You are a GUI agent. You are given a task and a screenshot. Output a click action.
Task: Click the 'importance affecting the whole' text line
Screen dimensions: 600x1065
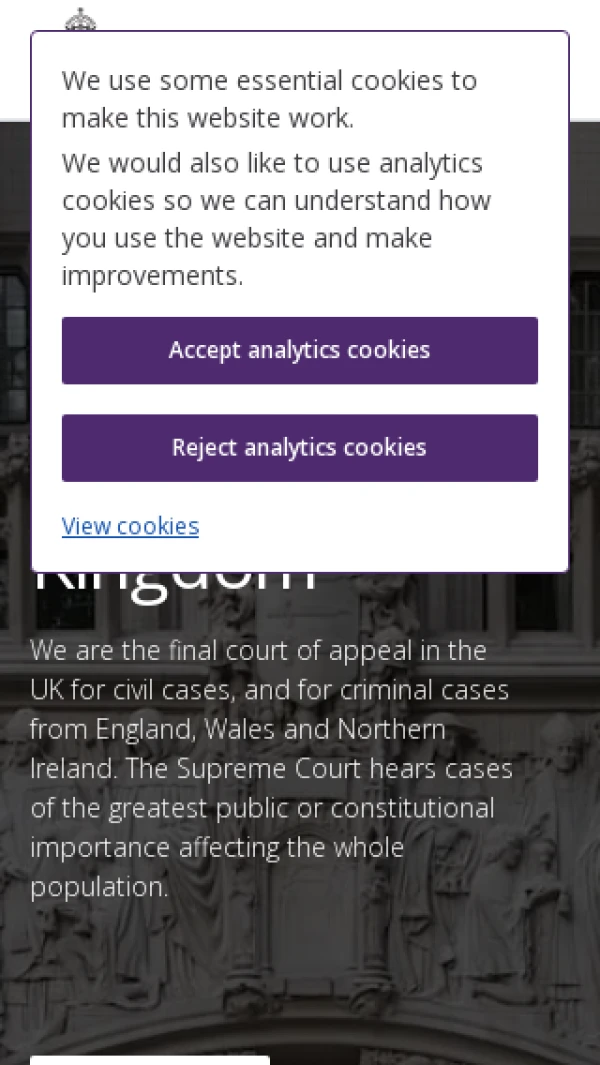[x=216, y=848]
